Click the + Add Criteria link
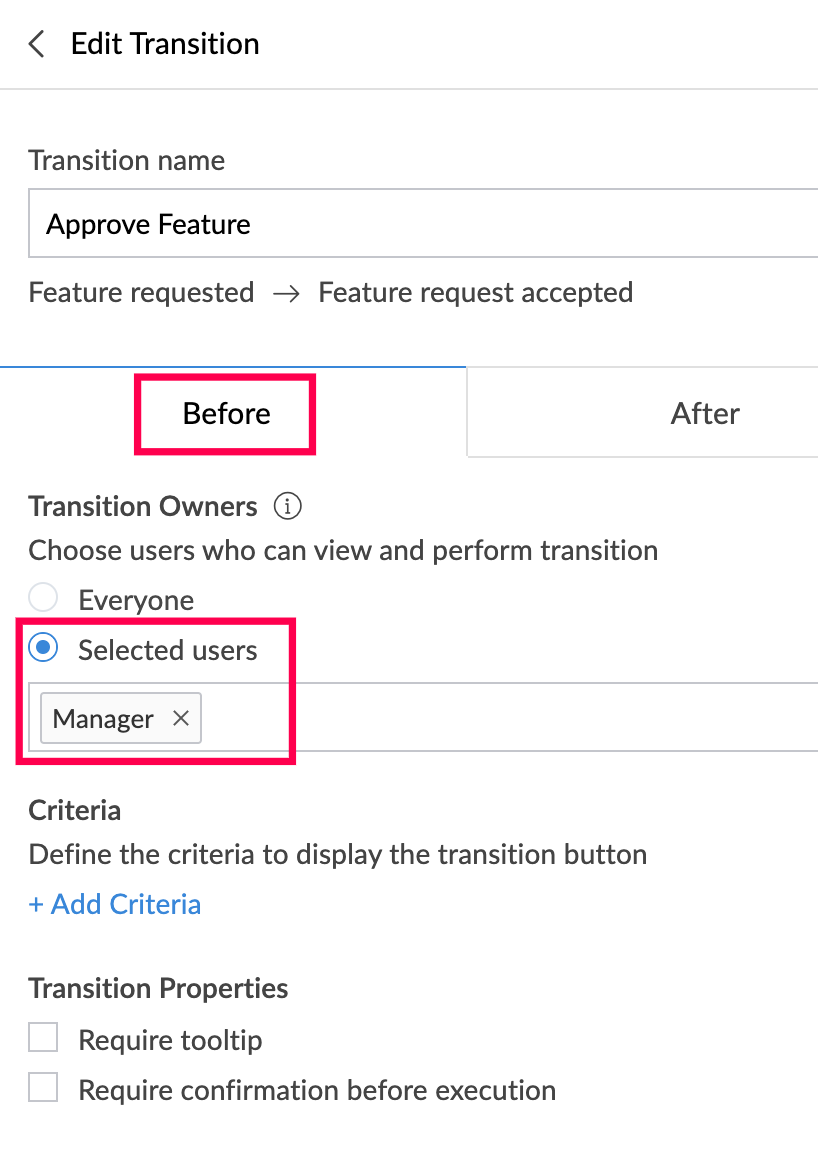This screenshot has width=818, height=1164. (x=115, y=904)
